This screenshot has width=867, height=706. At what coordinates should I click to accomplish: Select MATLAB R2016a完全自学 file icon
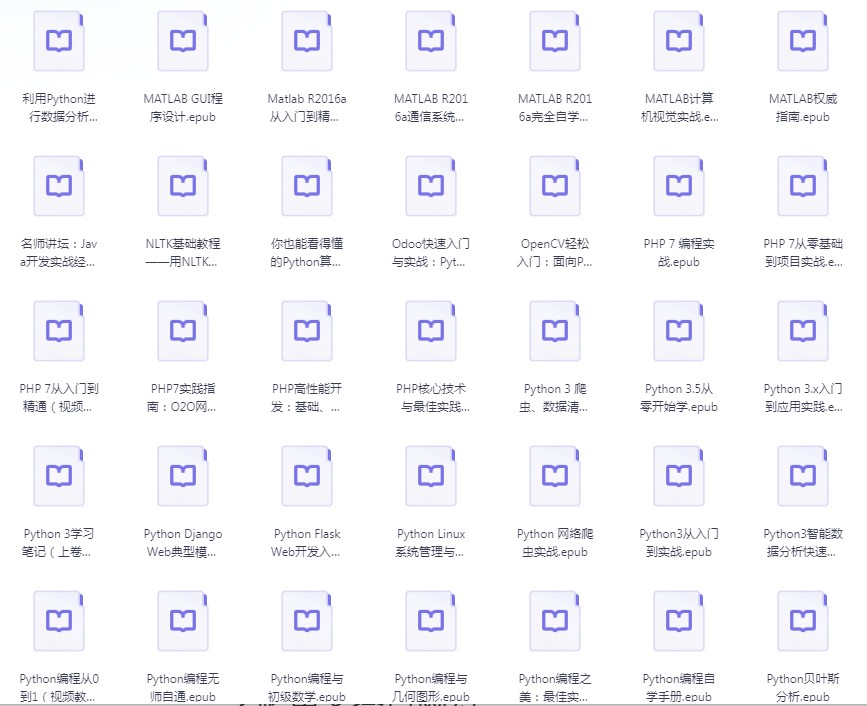(555, 41)
